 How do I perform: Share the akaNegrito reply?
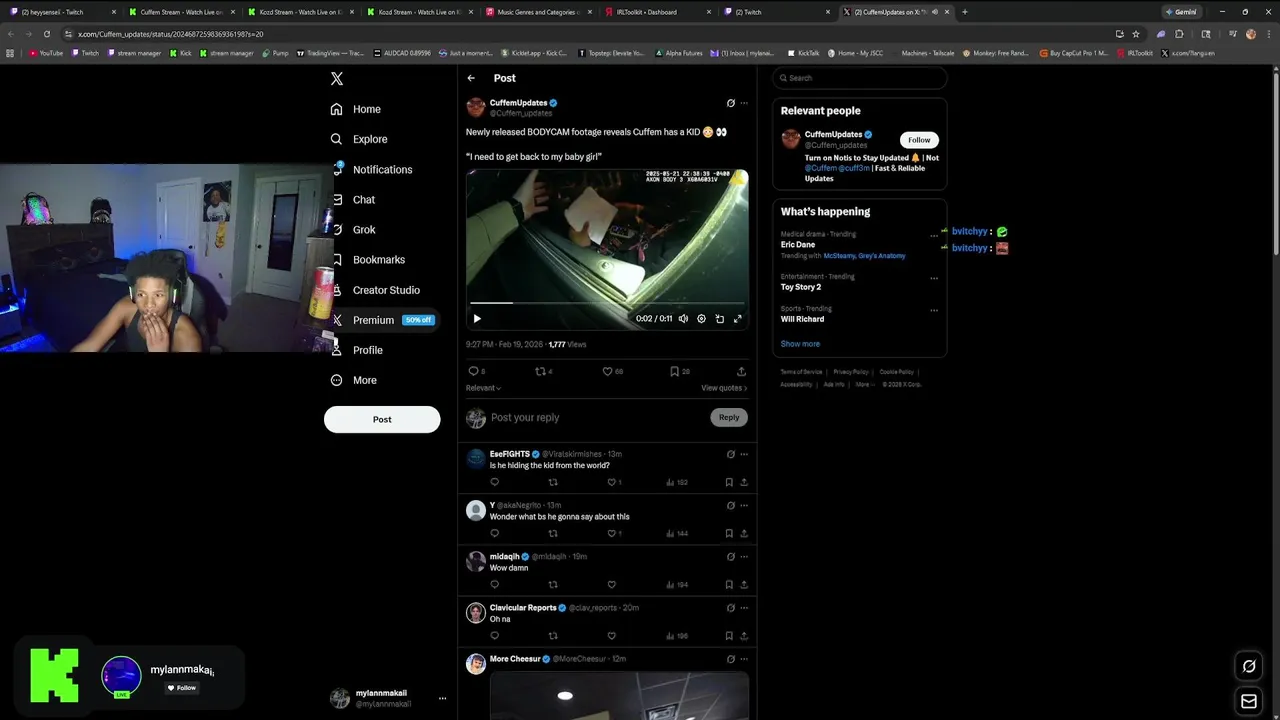click(x=743, y=533)
